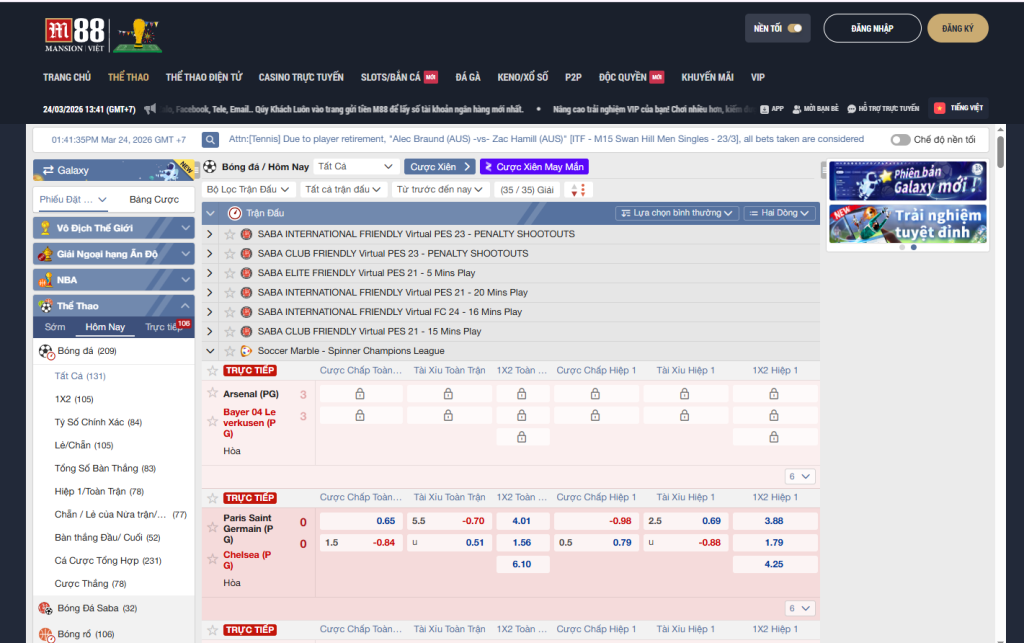Image resolution: width=1024 pixels, height=643 pixels.
Task: Favorite SABA INTERNATIONAL FRIENDLY FC 24 star
Action: click(x=229, y=312)
